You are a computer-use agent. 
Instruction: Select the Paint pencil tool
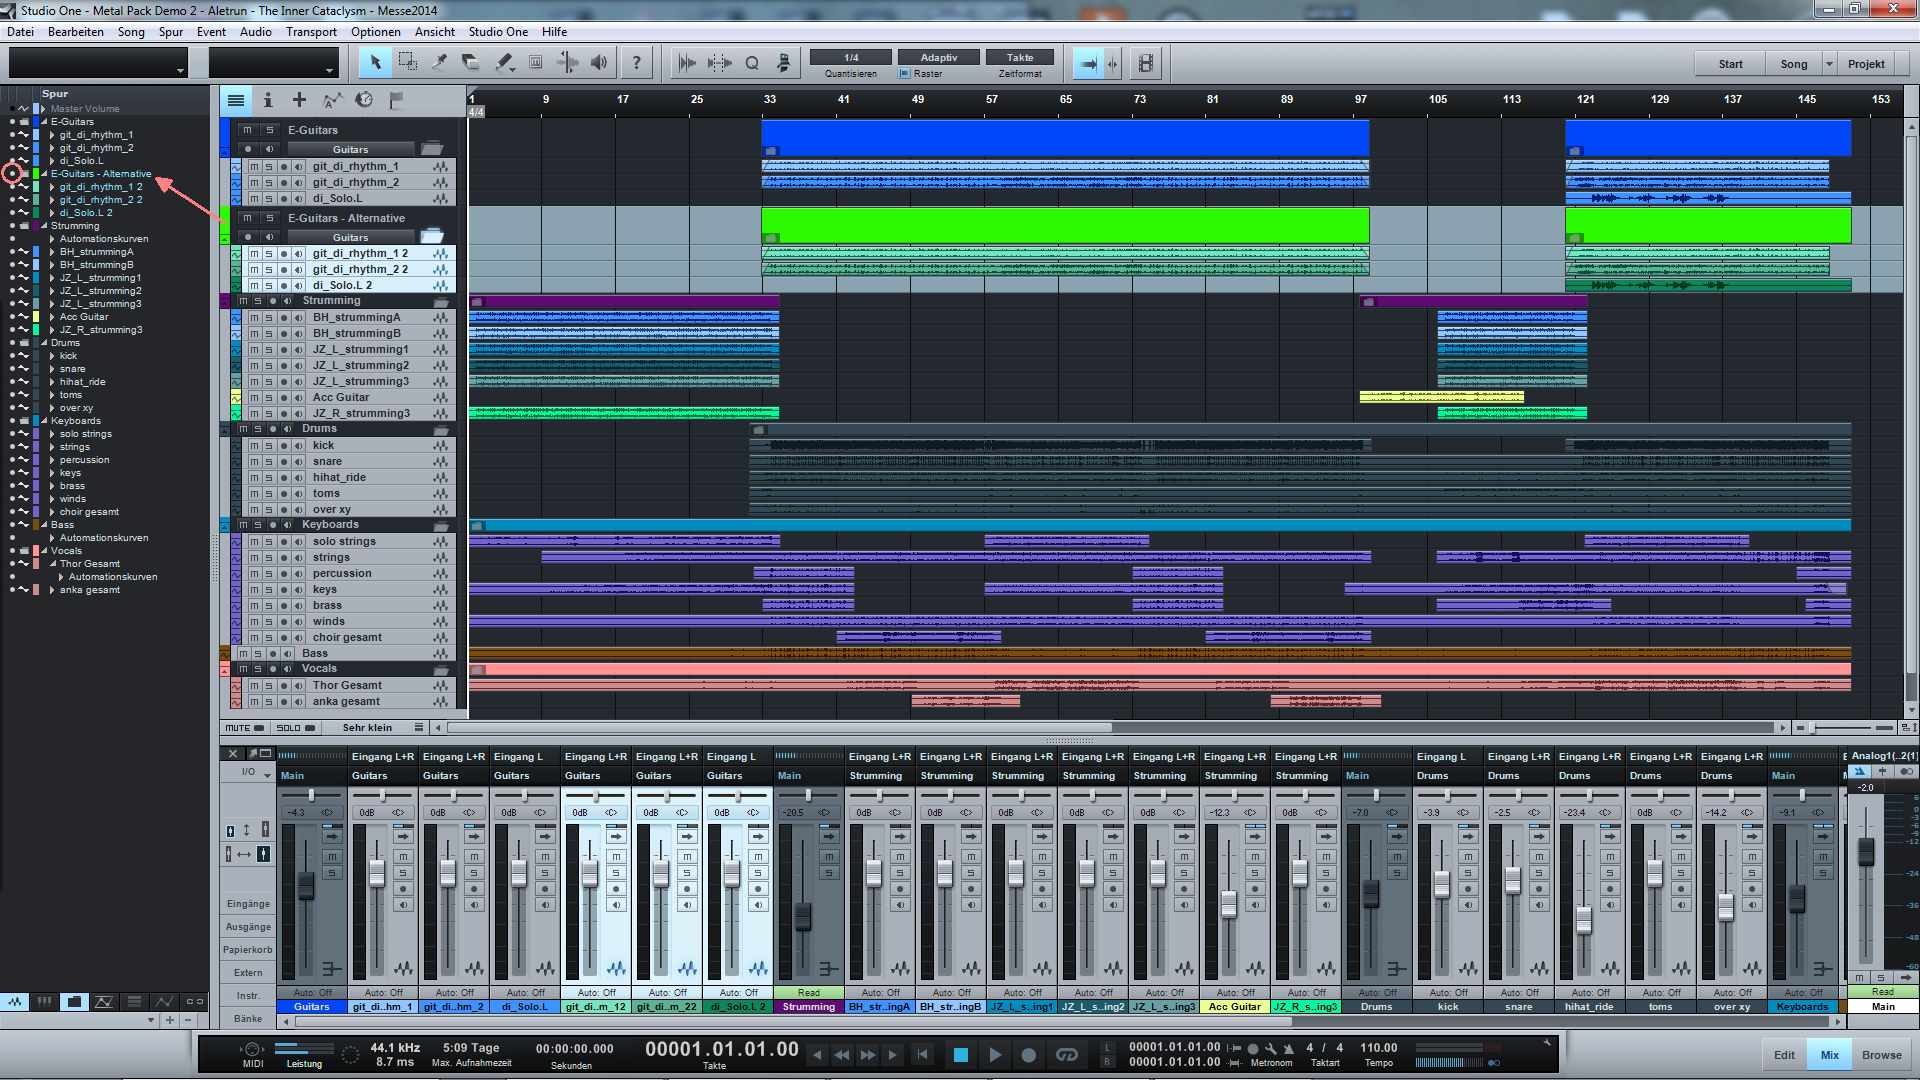coord(504,63)
